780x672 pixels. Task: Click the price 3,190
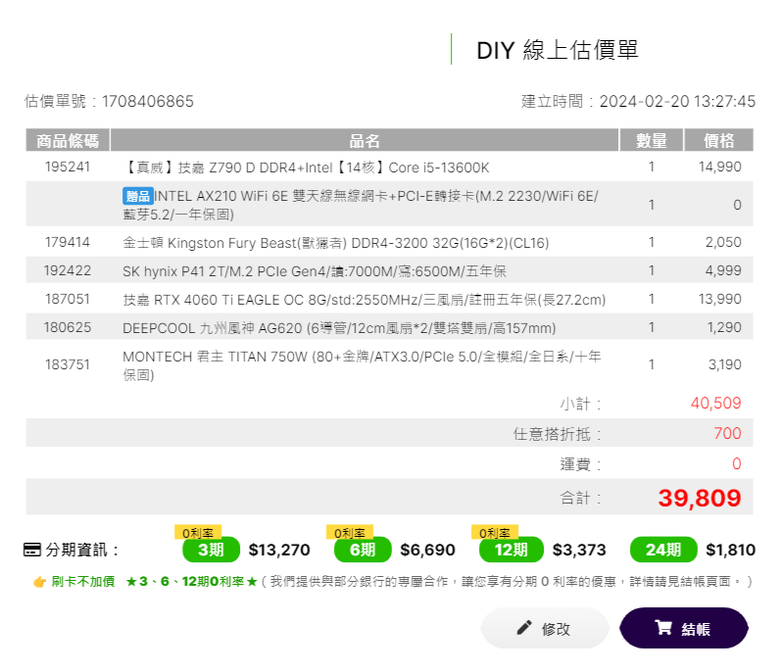725,365
